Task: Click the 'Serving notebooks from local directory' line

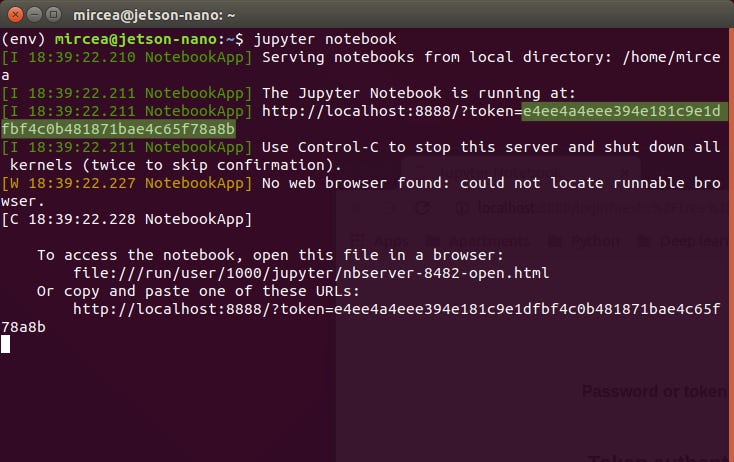Action: coord(491,57)
